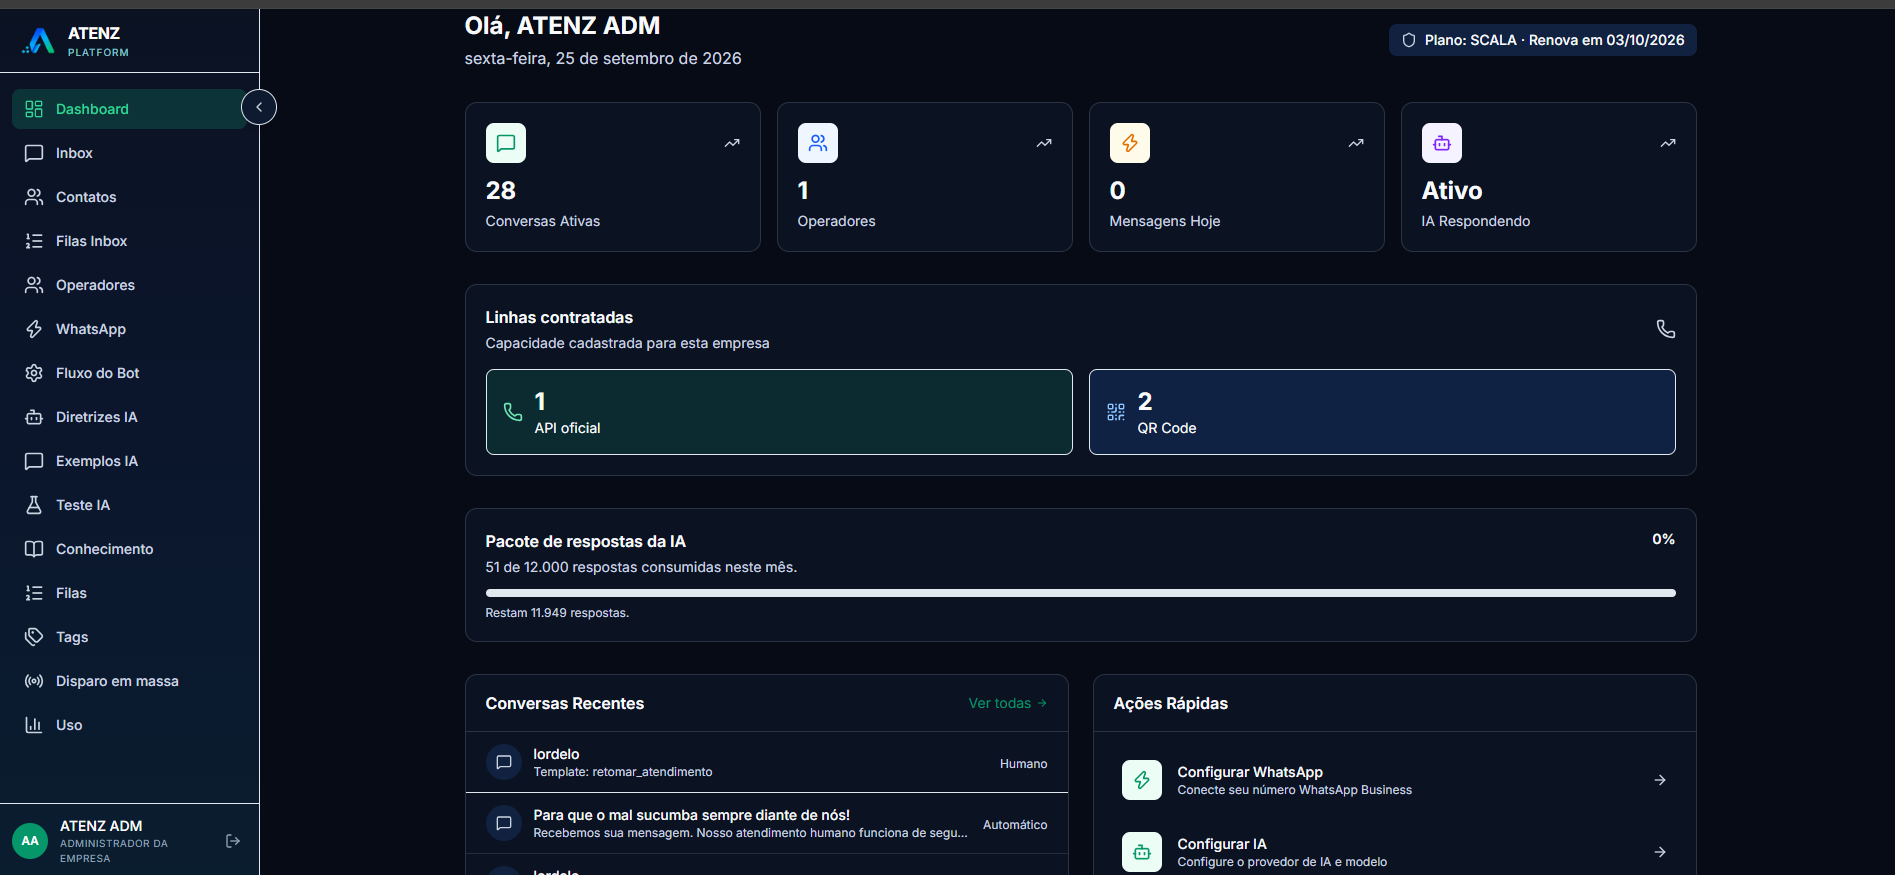
Task: Click the 'Humano' status label
Action: coord(1024,764)
